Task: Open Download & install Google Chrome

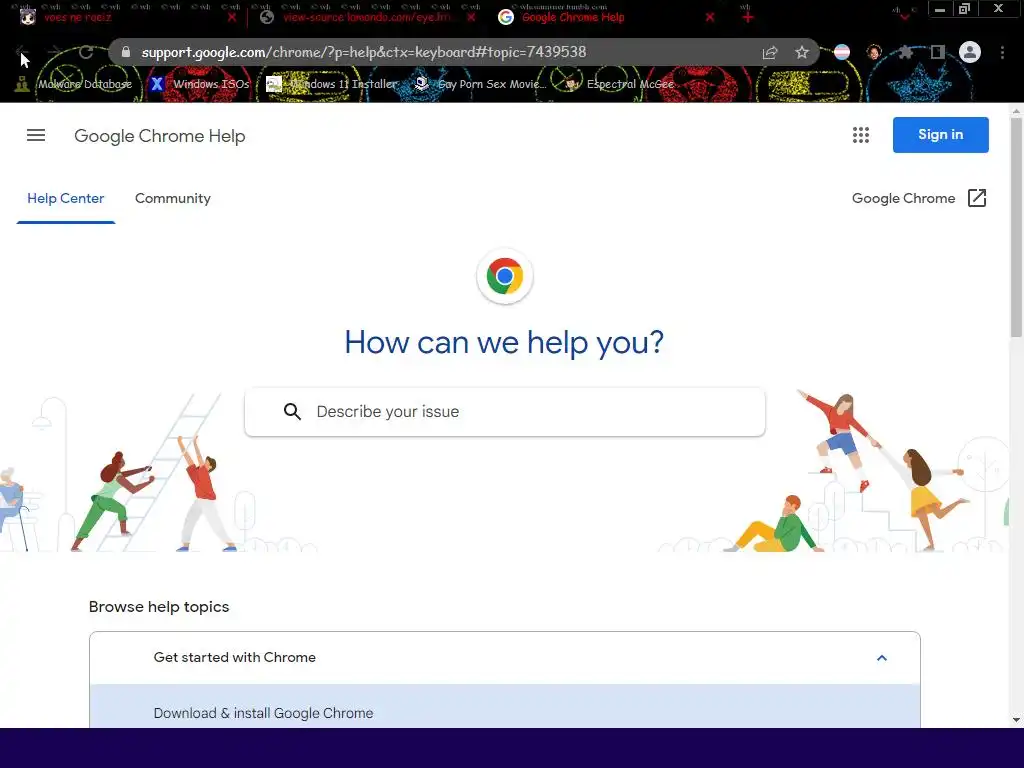Action: tap(263, 713)
